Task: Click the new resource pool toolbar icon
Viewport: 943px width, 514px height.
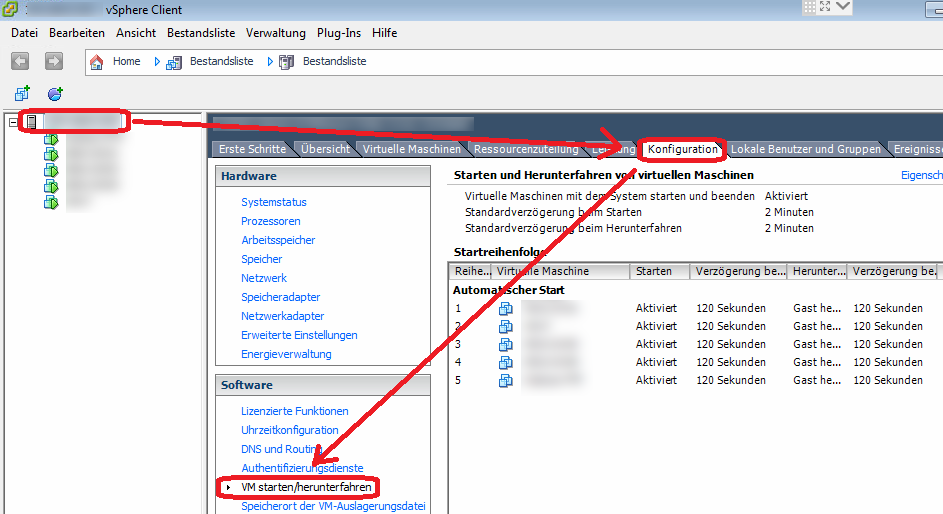Action: pos(55,94)
